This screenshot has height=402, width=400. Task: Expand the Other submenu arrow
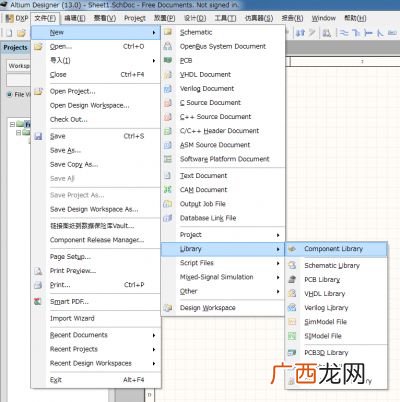click(x=278, y=291)
